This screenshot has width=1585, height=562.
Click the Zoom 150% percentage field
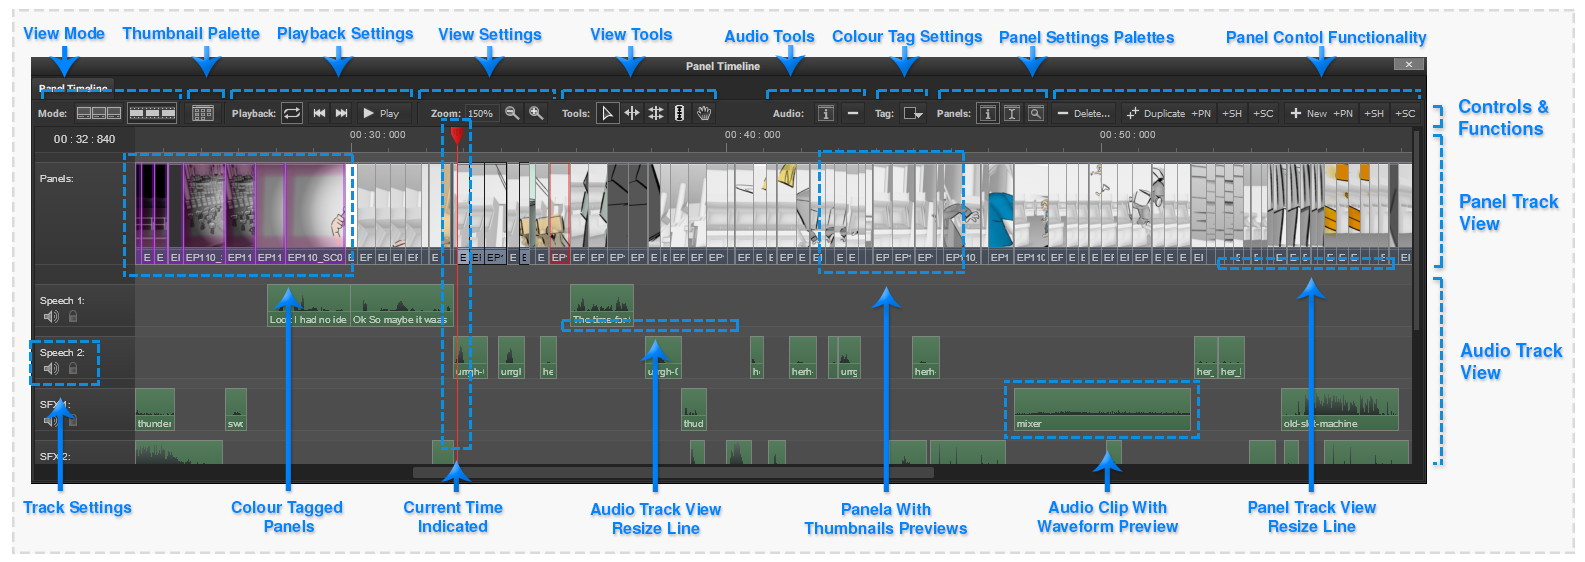481,114
